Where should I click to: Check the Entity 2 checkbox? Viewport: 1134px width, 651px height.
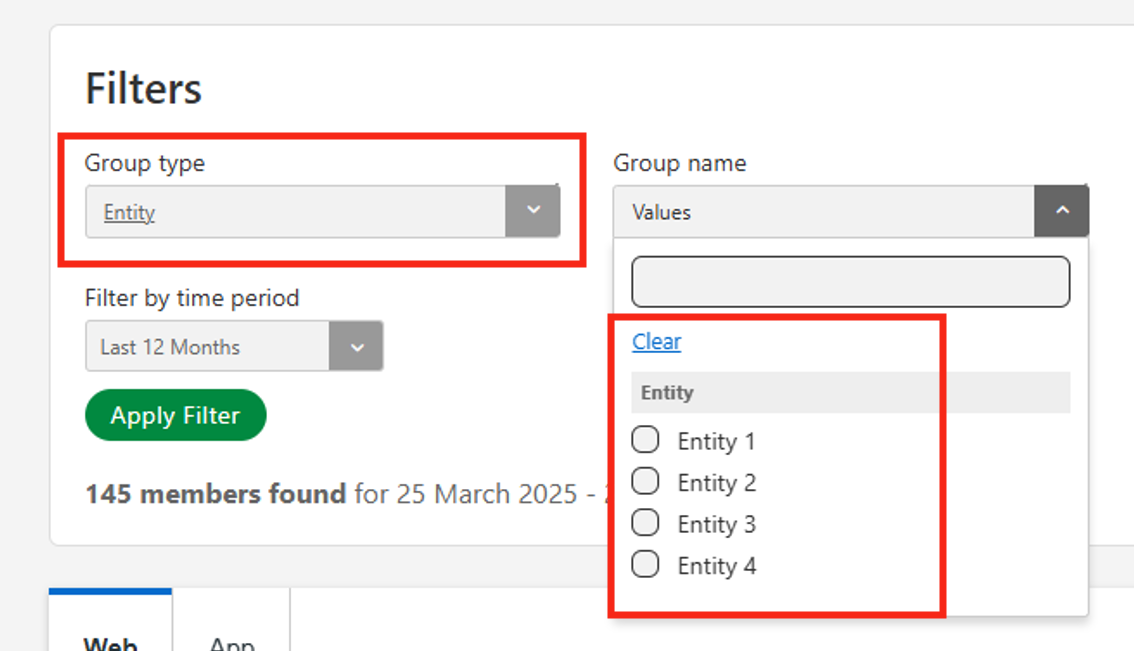pyautogui.click(x=645, y=481)
